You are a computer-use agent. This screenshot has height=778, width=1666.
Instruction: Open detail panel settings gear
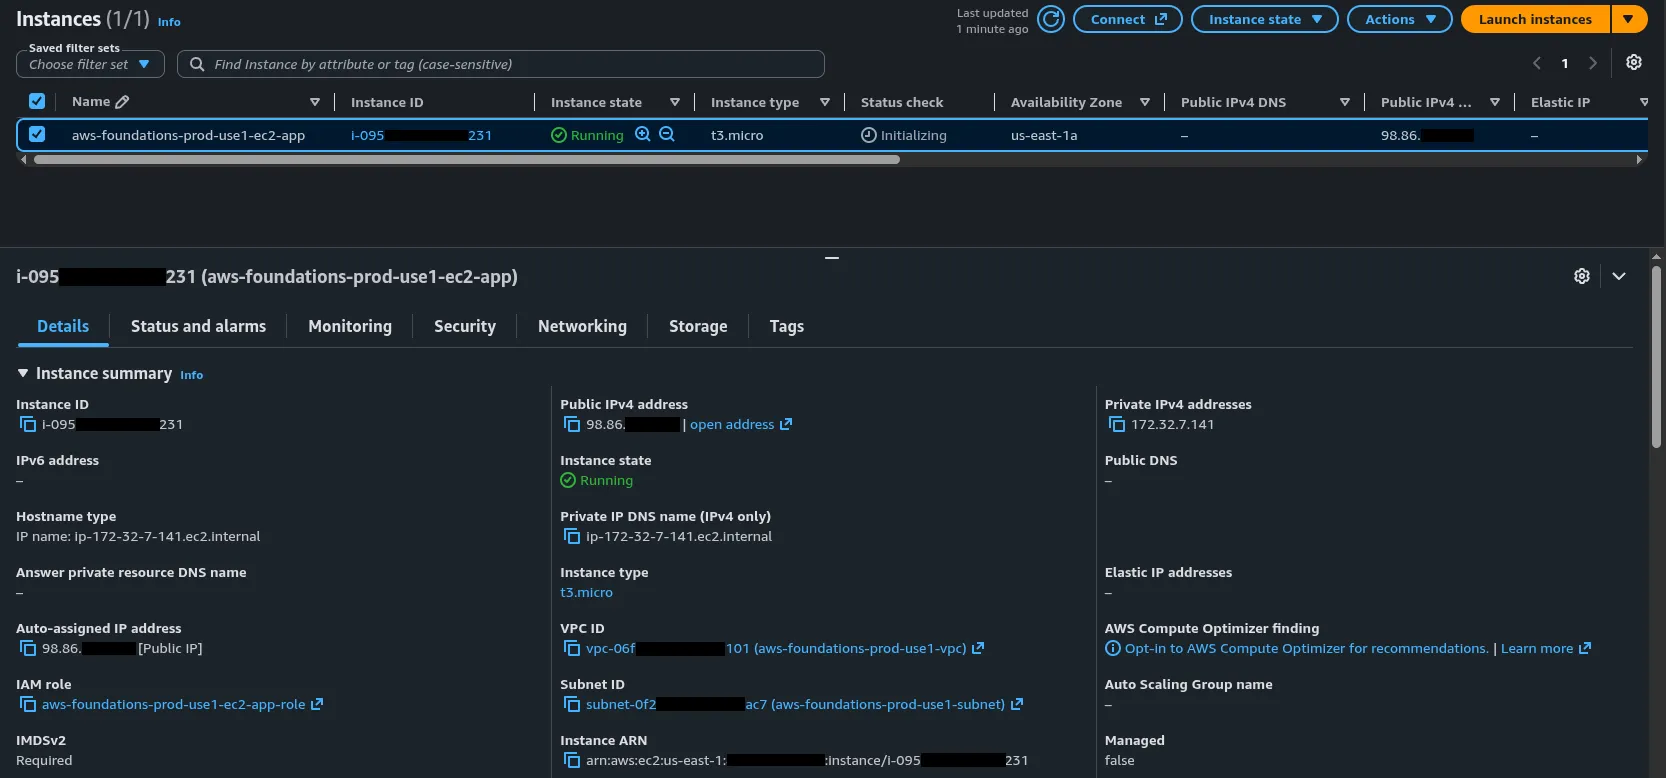click(x=1582, y=276)
